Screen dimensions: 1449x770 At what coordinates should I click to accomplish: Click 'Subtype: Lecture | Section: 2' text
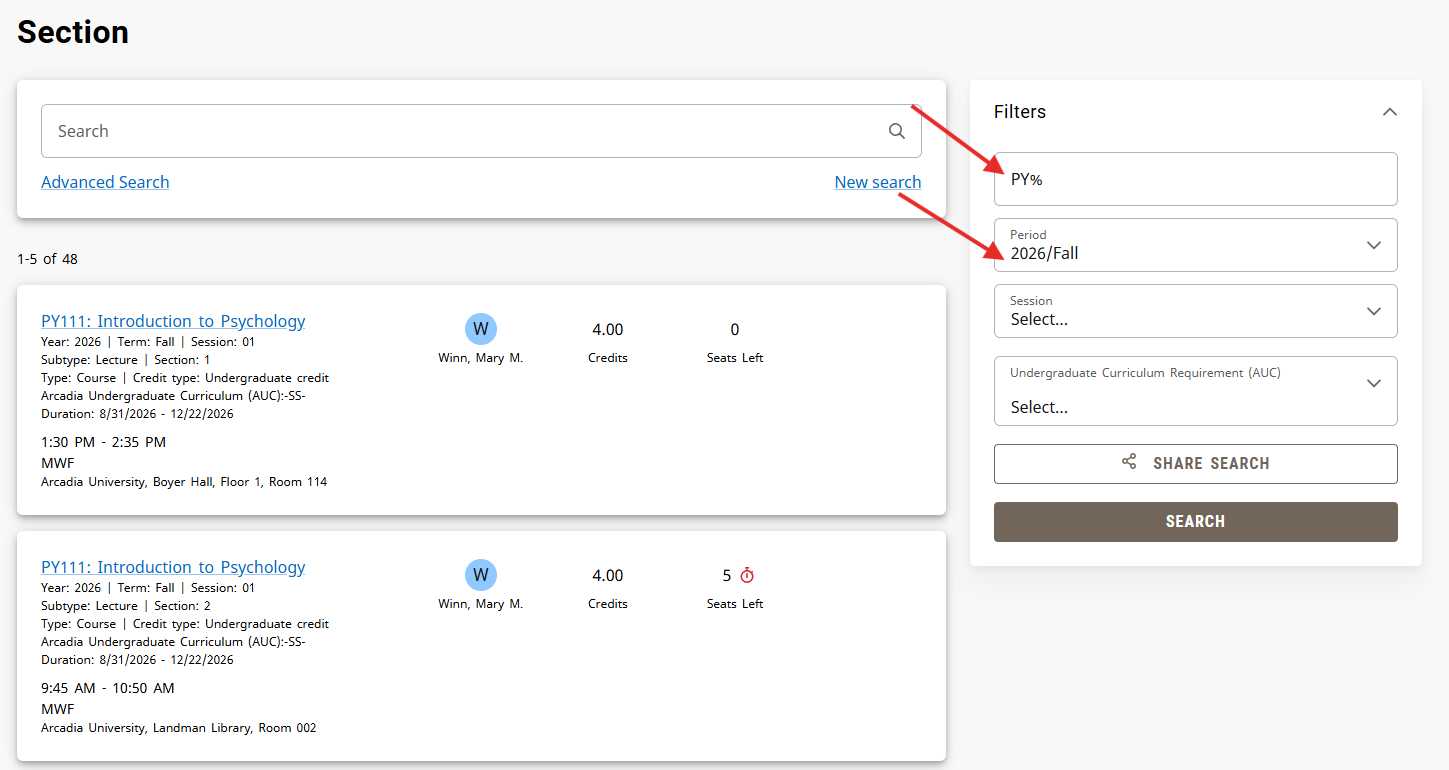coord(126,606)
